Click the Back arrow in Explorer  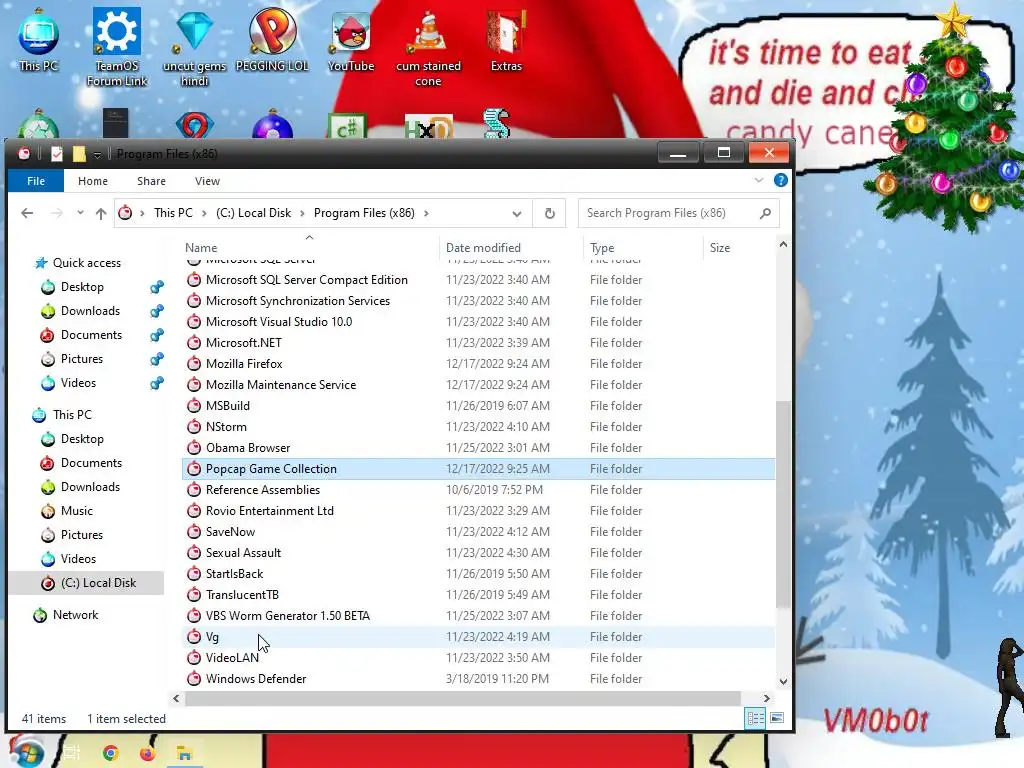click(27, 213)
